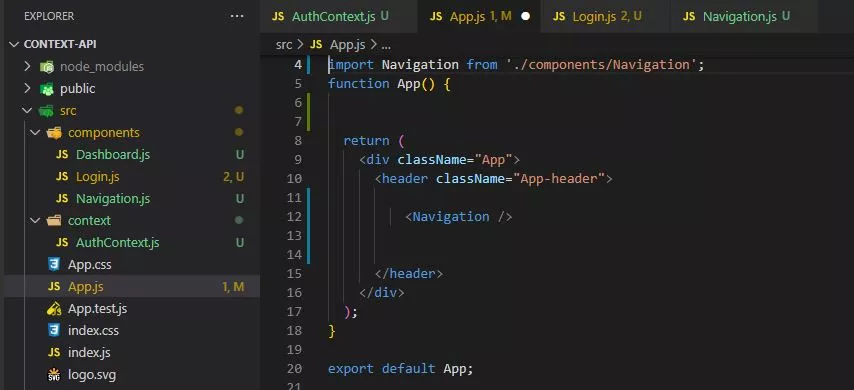Click the SVG icon beside logo.svg
The height and width of the screenshot is (390, 854).
(x=54, y=375)
